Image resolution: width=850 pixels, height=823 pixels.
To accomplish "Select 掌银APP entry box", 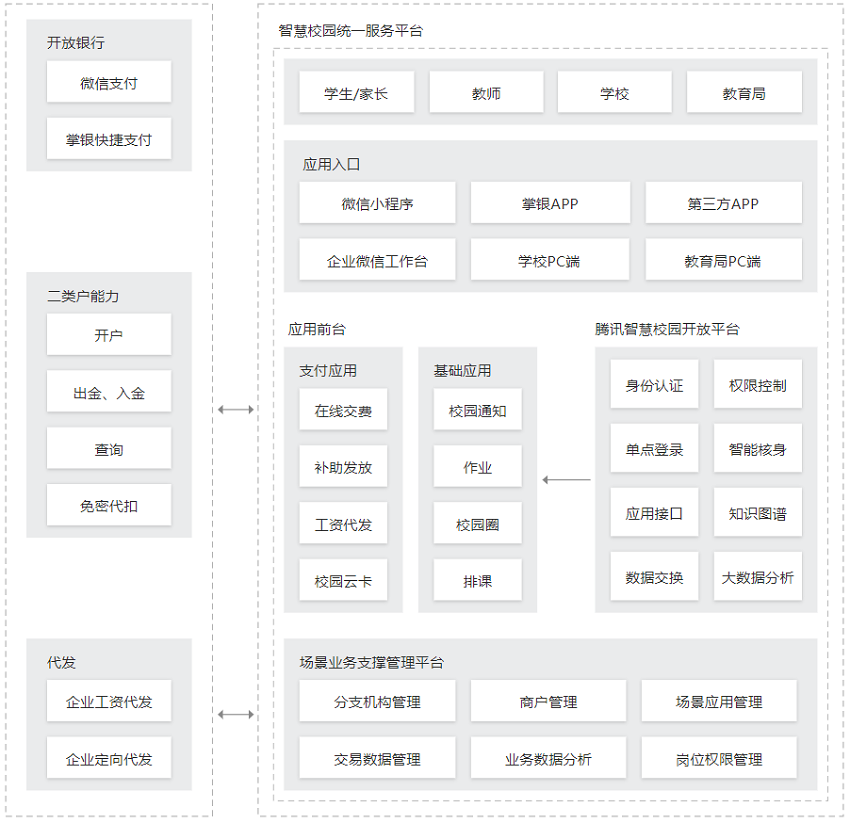I will 550,203.
